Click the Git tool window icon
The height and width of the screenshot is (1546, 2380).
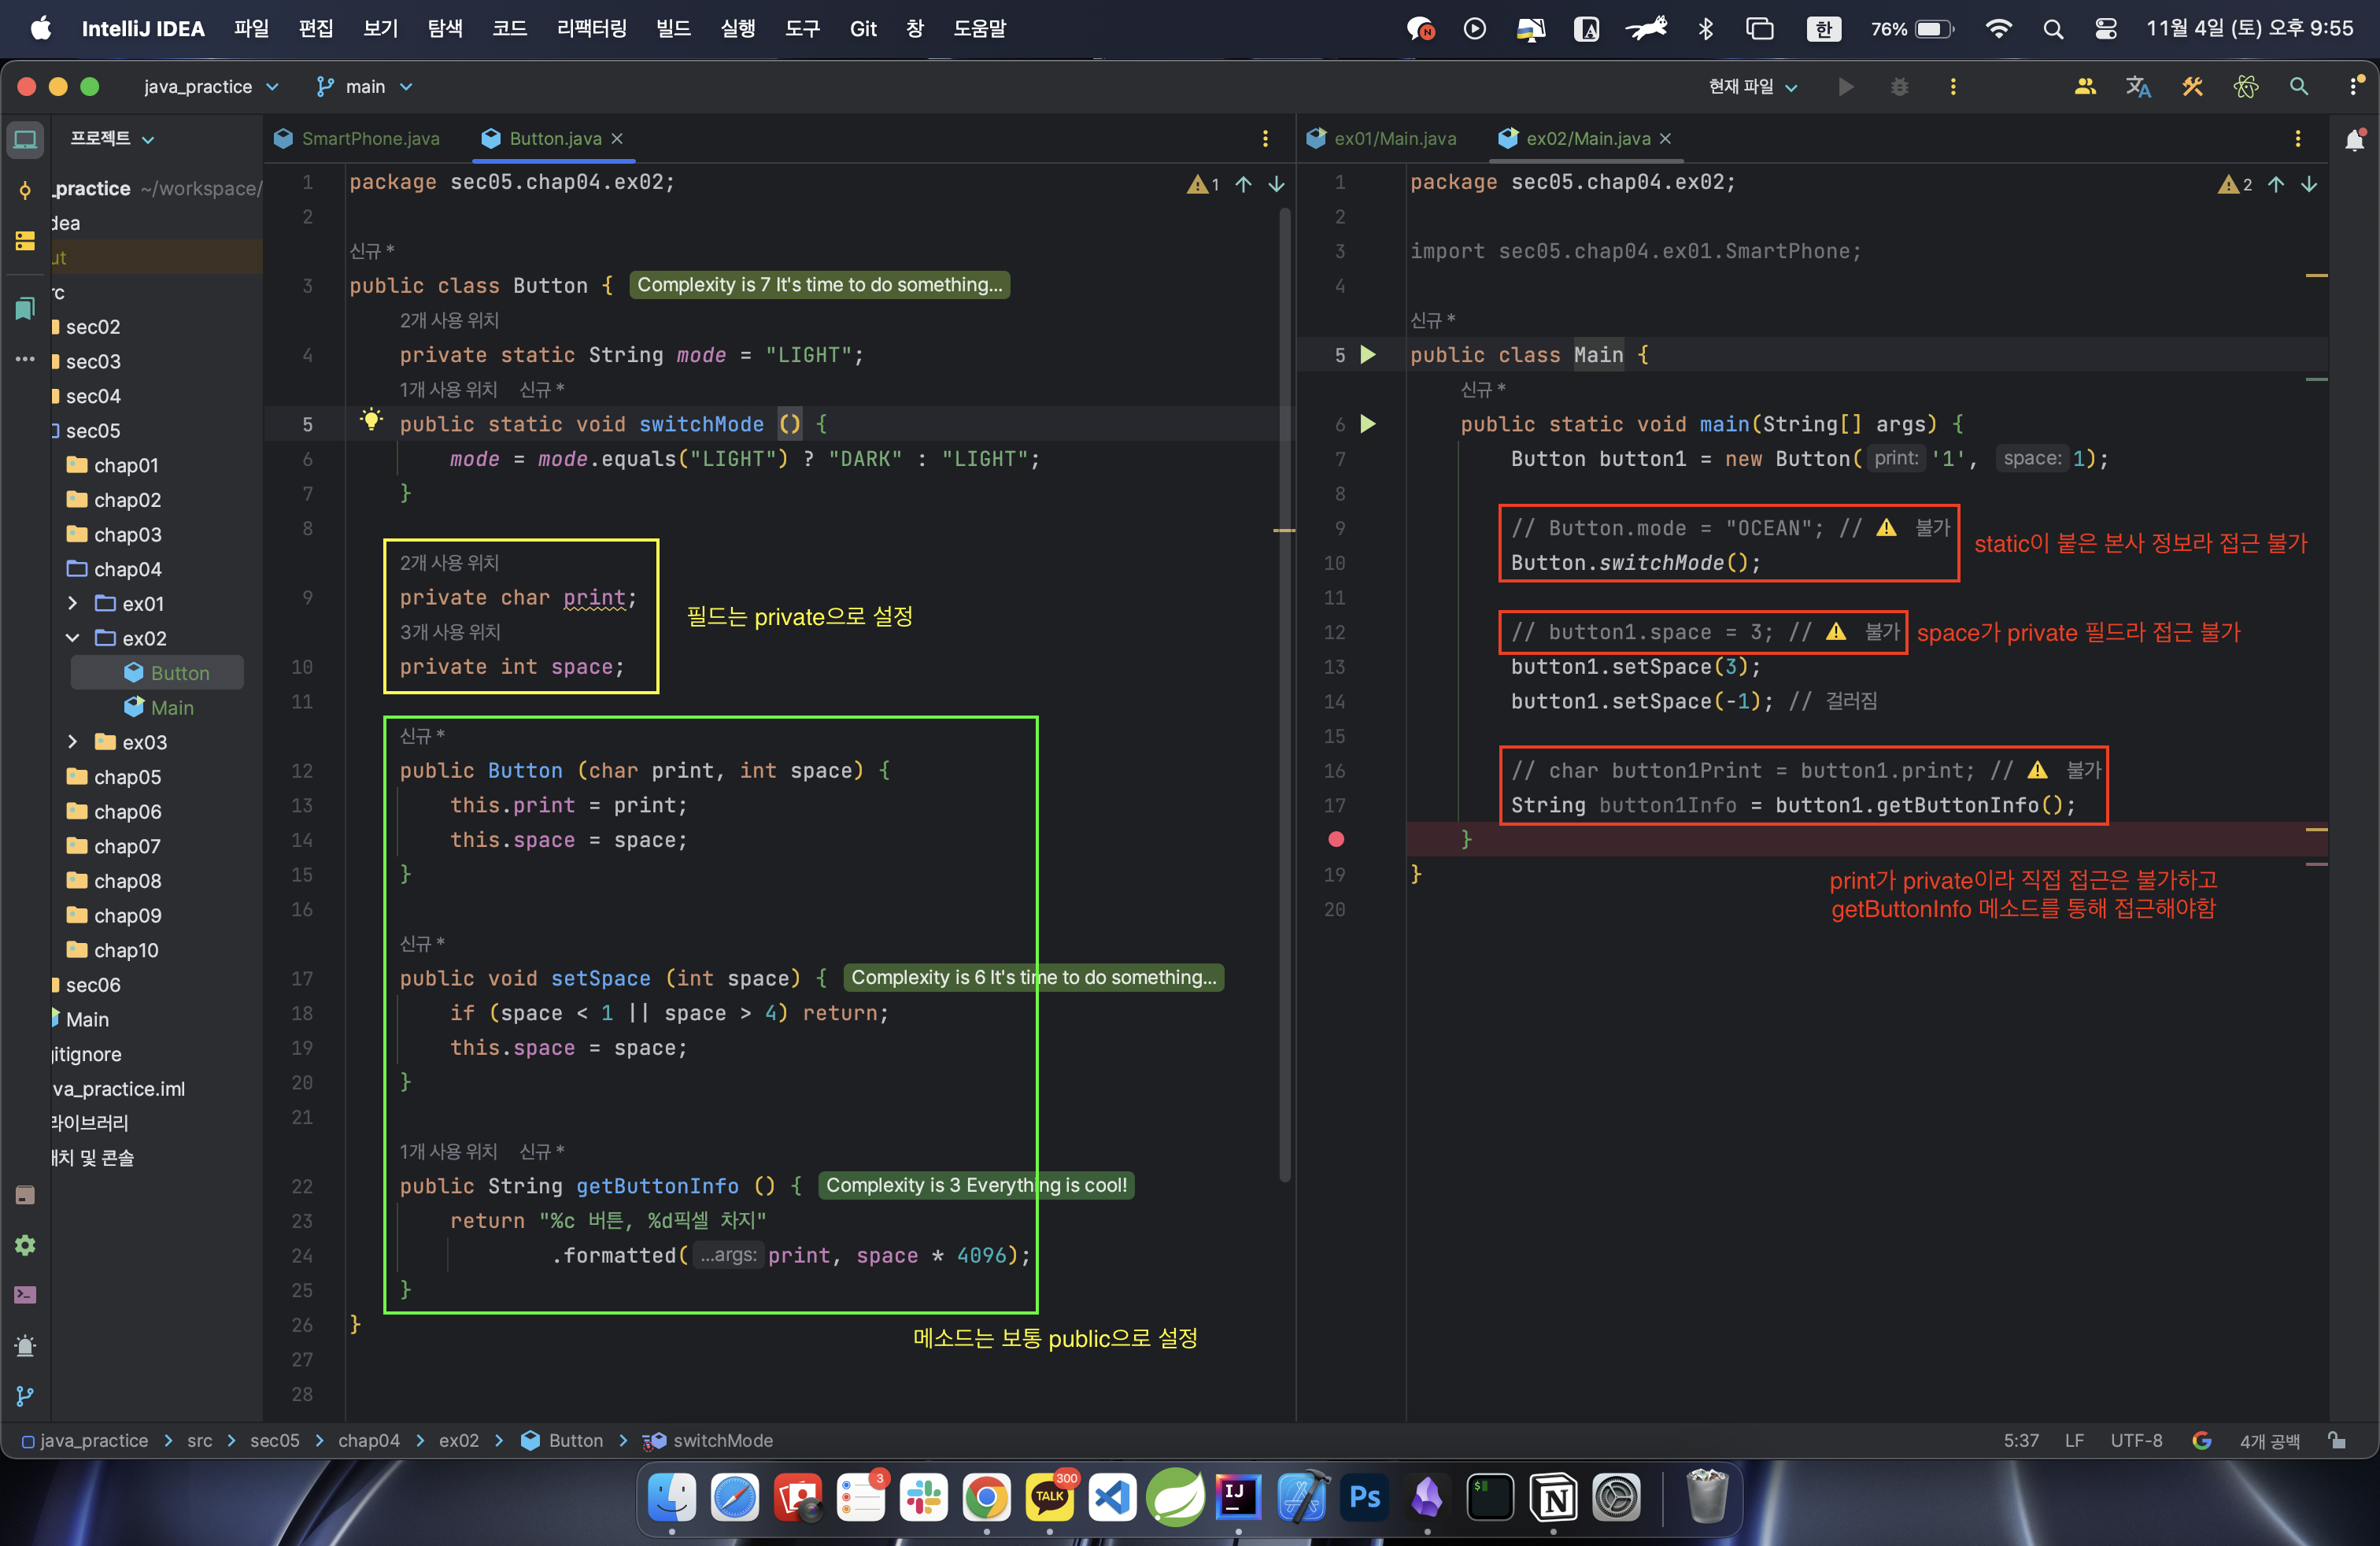(x=25, y=1395)
